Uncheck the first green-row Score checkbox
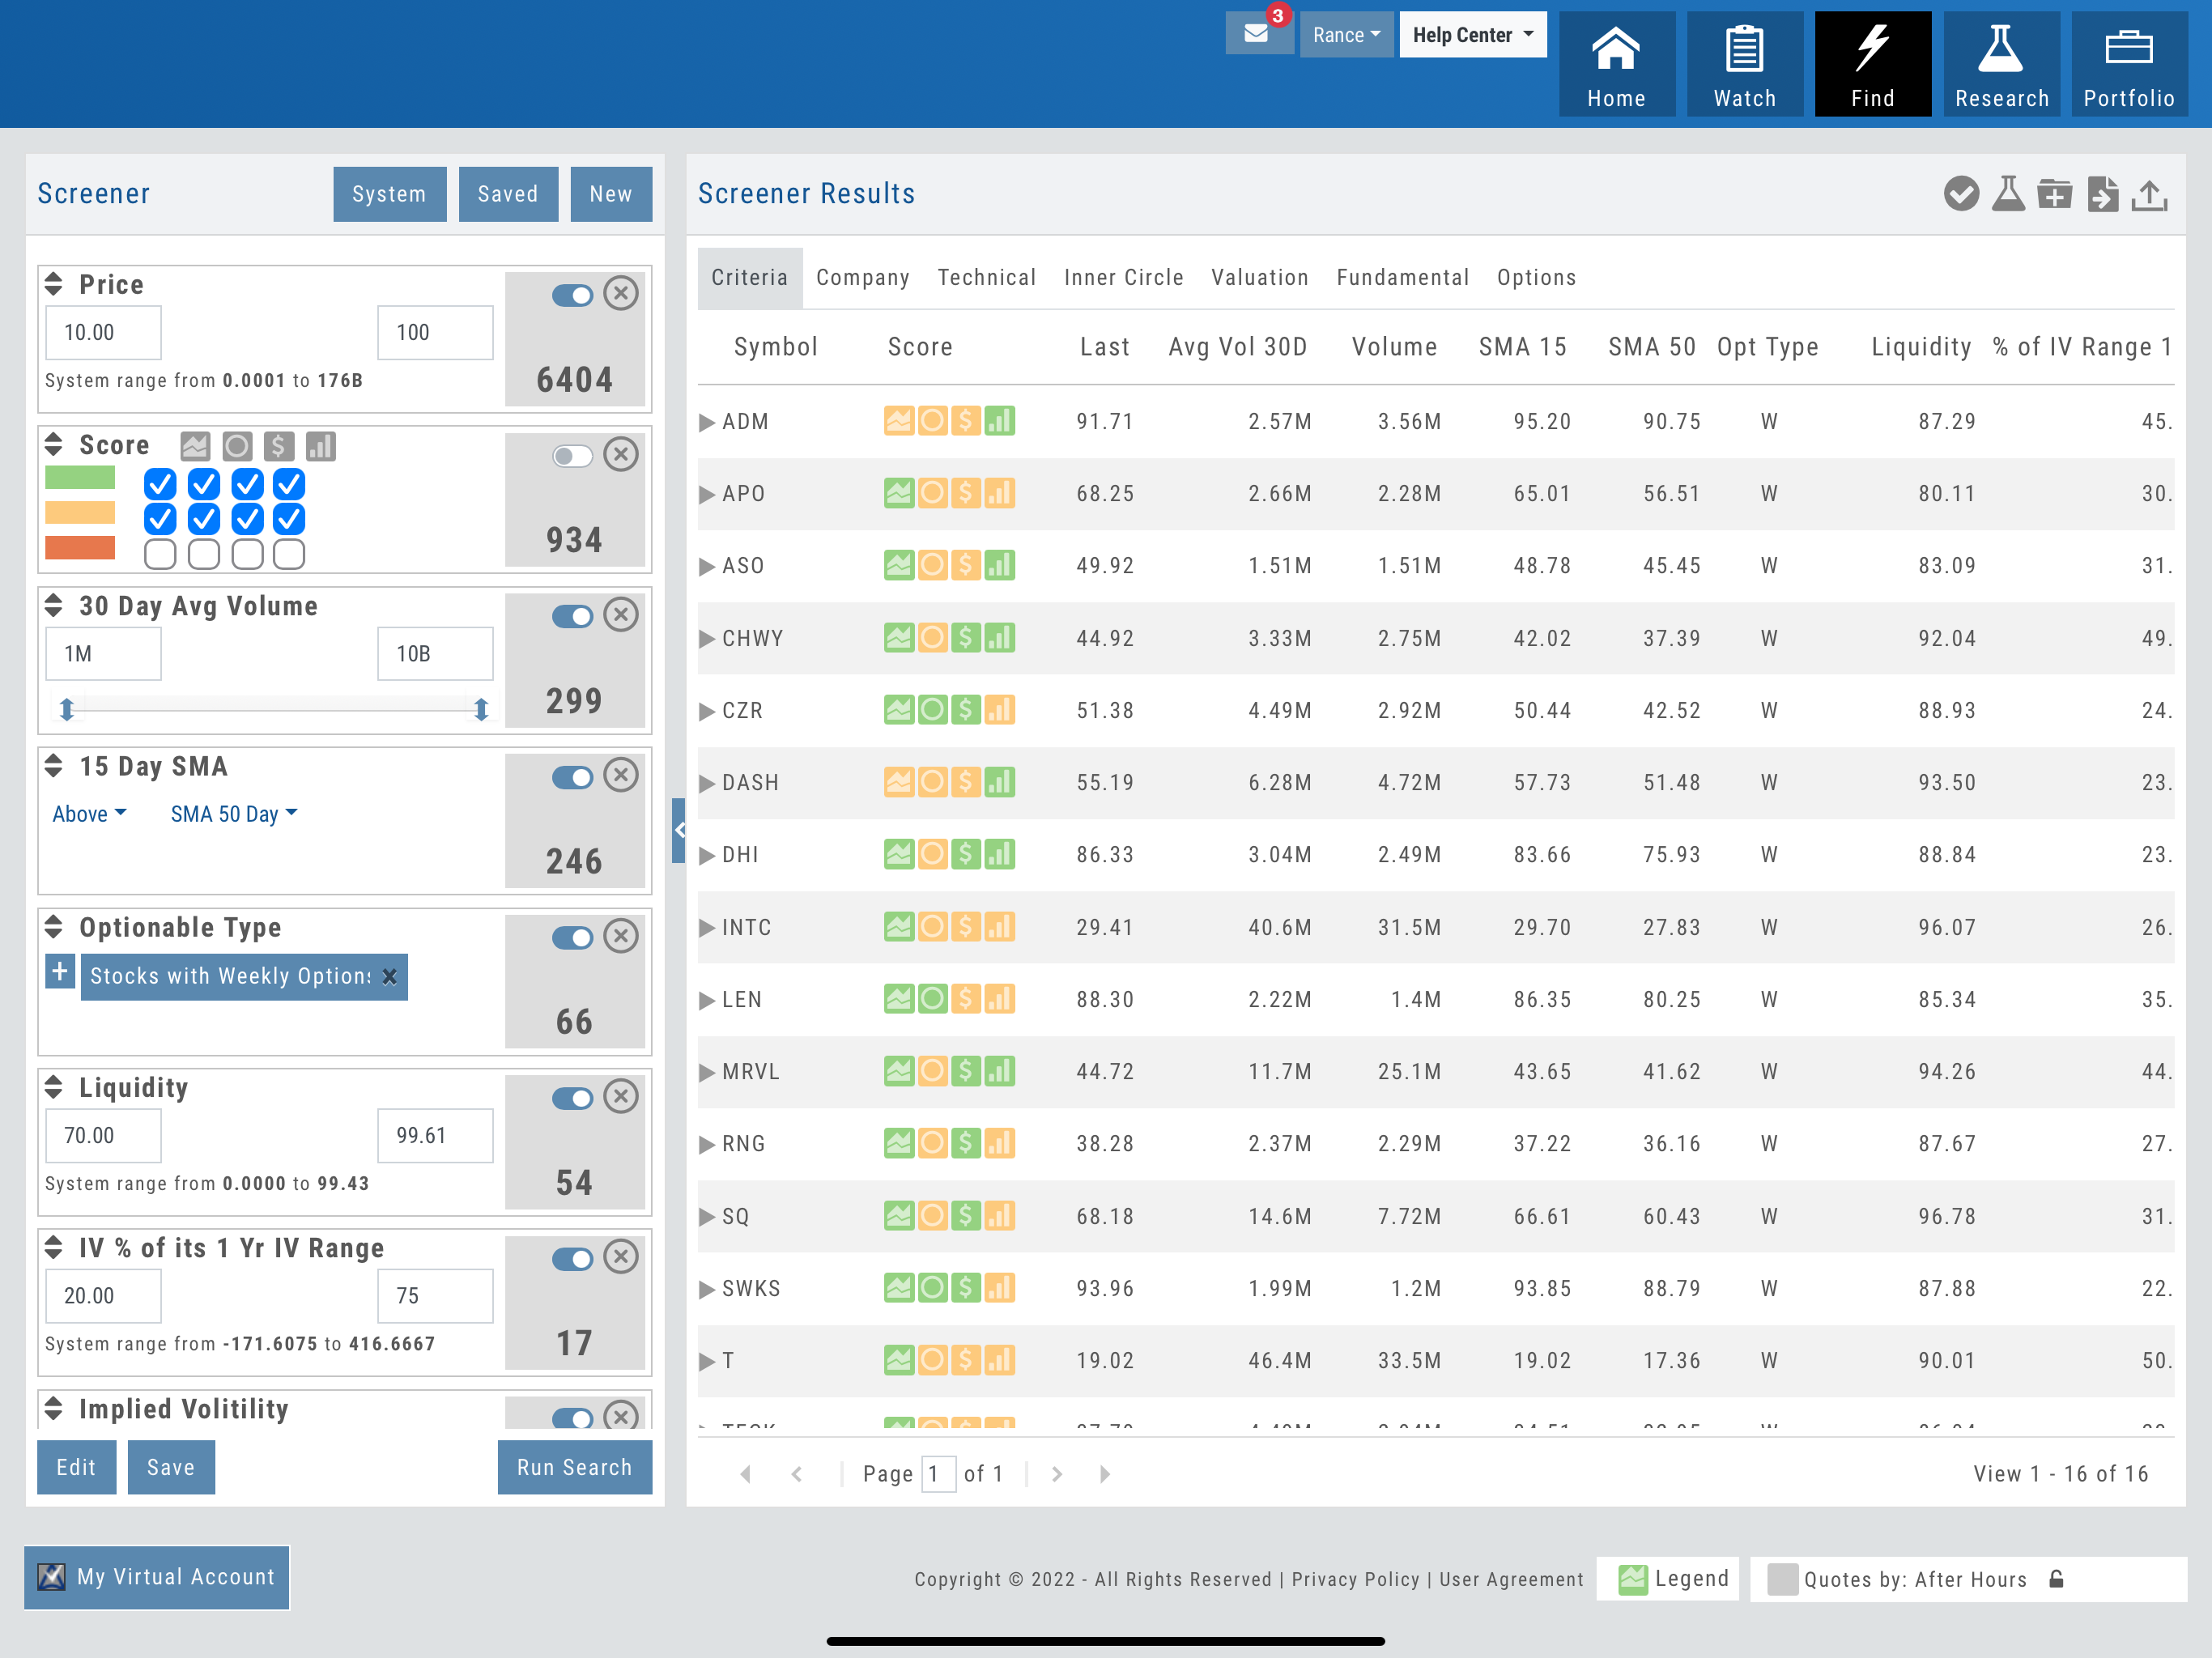2212x1658 pixels. [x=160, y=485]
